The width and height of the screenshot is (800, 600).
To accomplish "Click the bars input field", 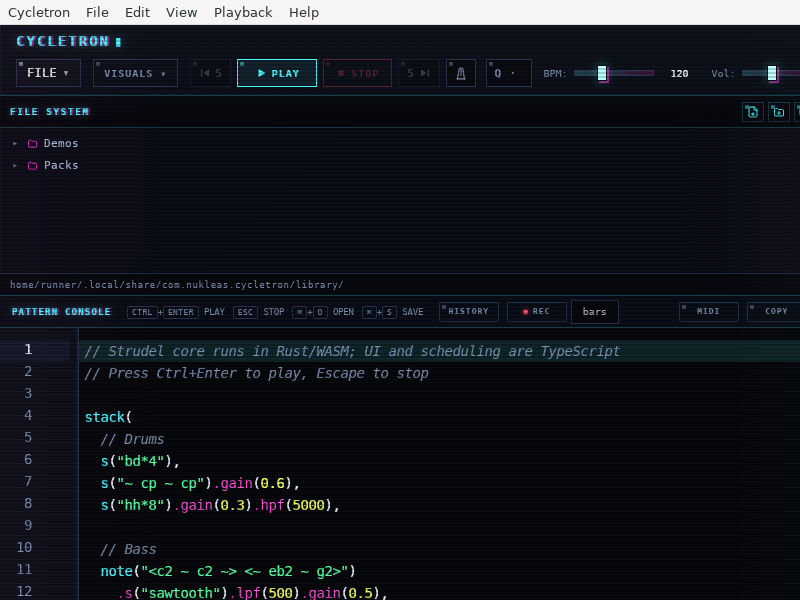I will (594, 312).
